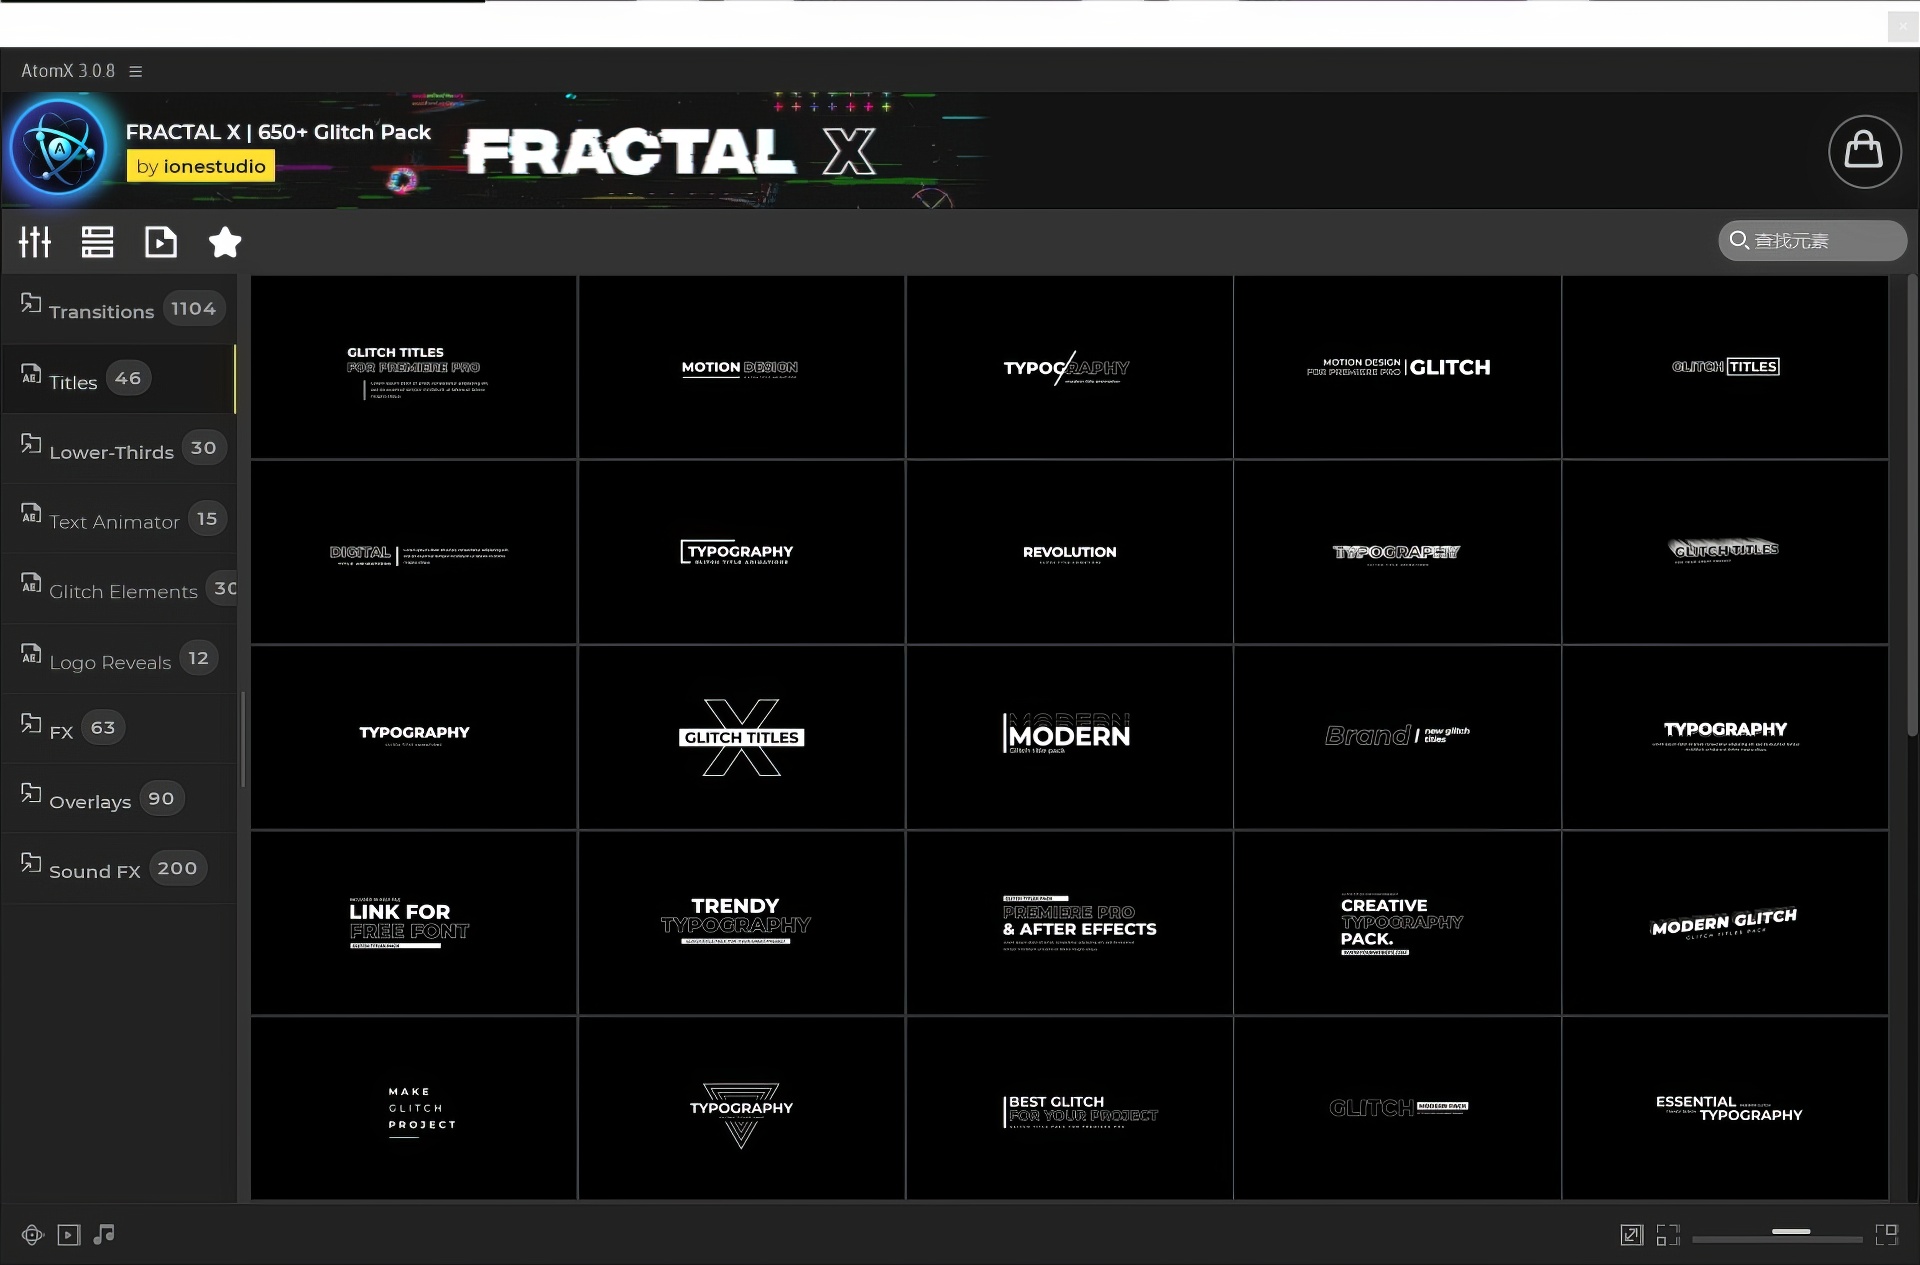Select the Revolution thumbnail
1920x1265 pixels.
click(1069, 552)
